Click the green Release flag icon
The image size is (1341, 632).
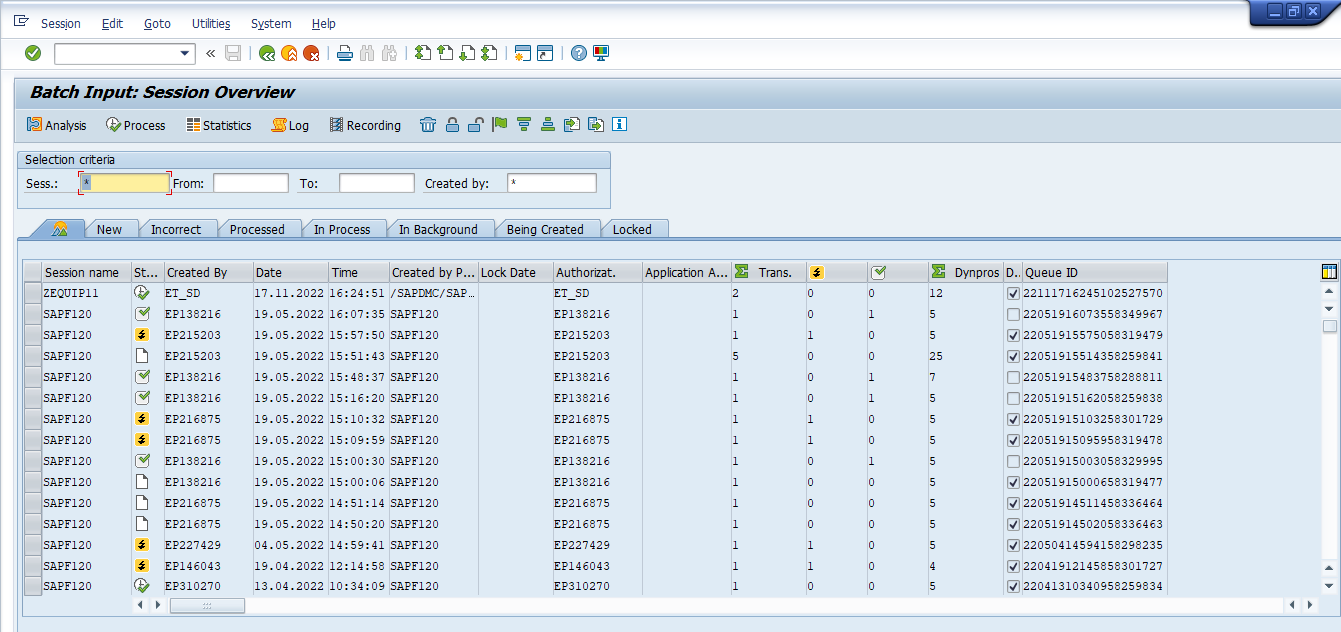[x=500, y=125]
